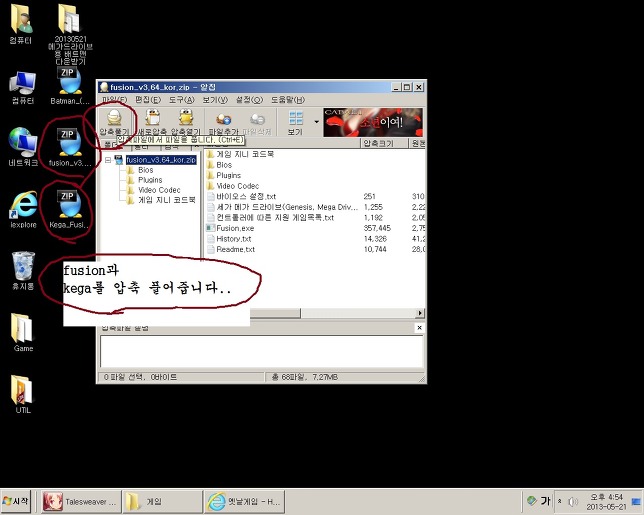644x515 pixels.
Task: Click the 네트워크 network desktop icon
Action: 23,147
